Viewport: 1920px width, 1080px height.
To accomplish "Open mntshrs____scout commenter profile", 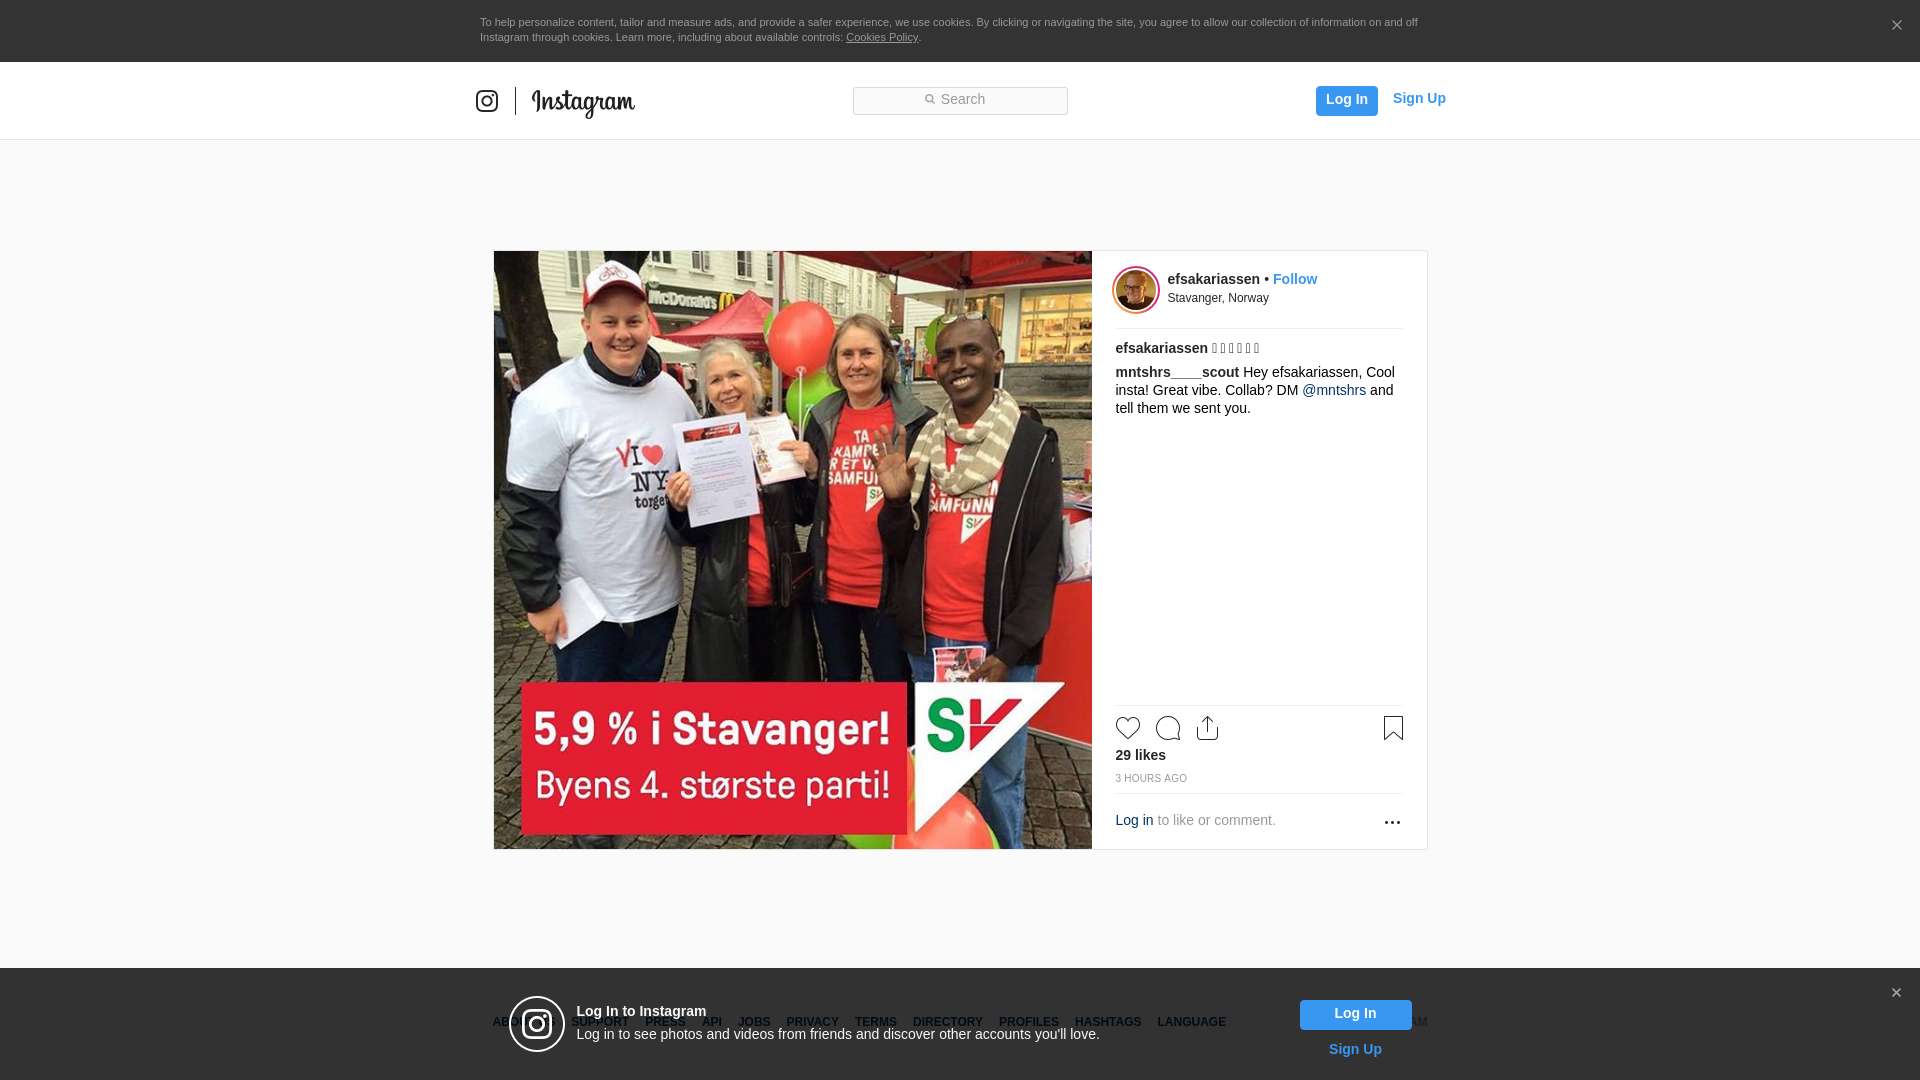I will (1177, 372).
